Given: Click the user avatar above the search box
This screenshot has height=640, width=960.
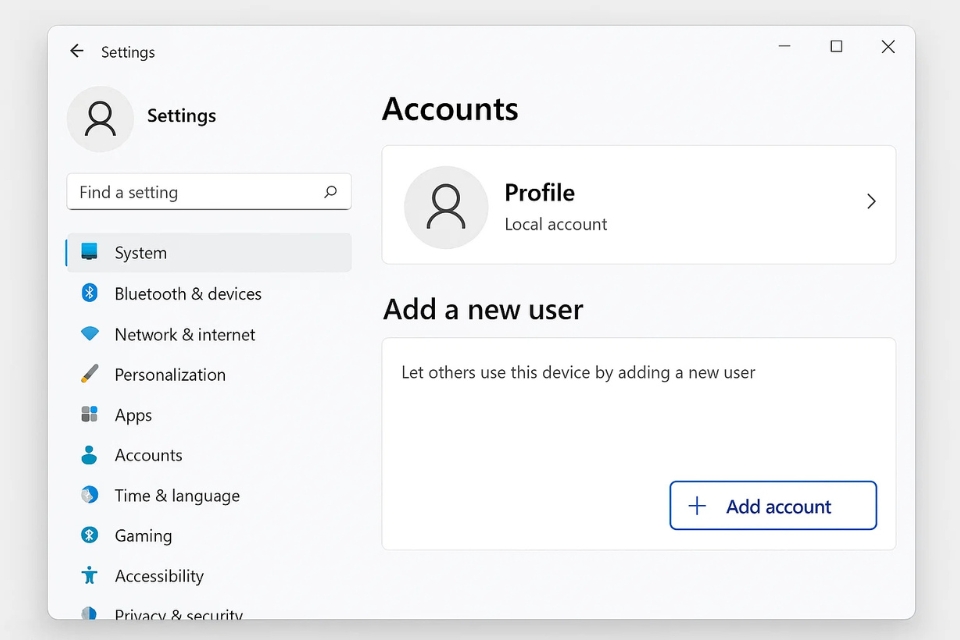Looking at the screenshot, I should coord(100,118).
